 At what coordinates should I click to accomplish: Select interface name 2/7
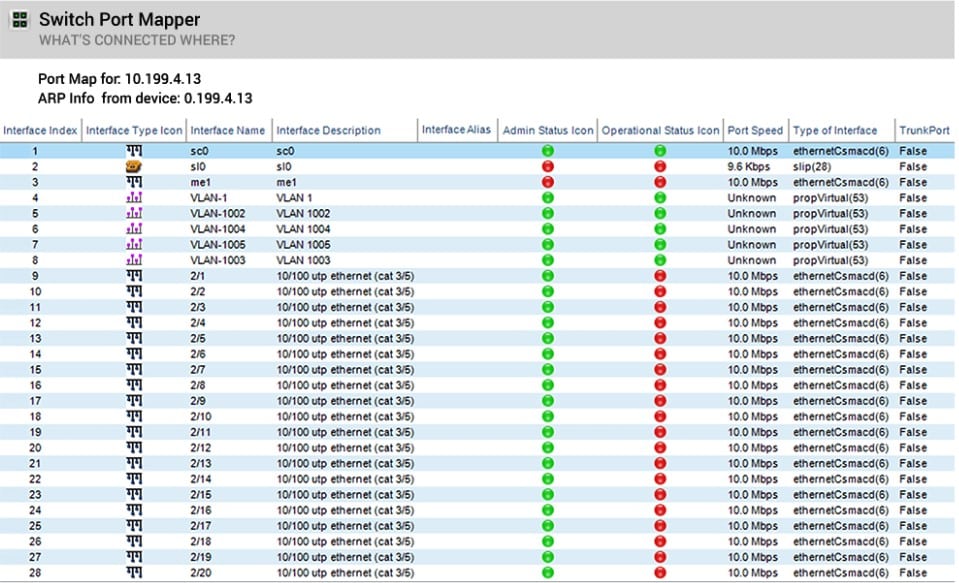pos(198,369)
